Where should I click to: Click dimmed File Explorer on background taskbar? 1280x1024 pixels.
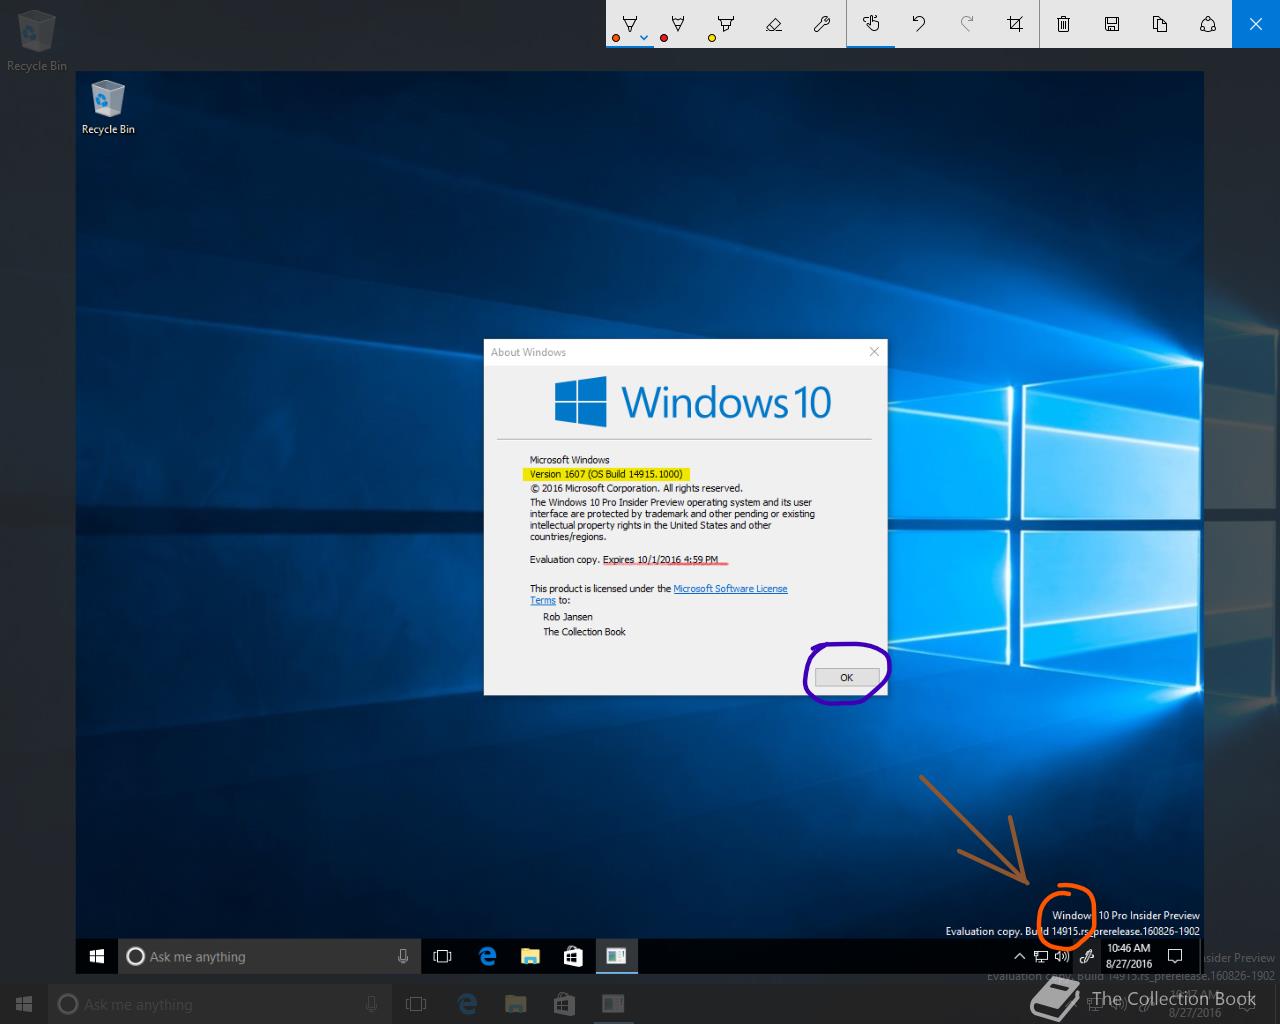[x=515, y=1004]
